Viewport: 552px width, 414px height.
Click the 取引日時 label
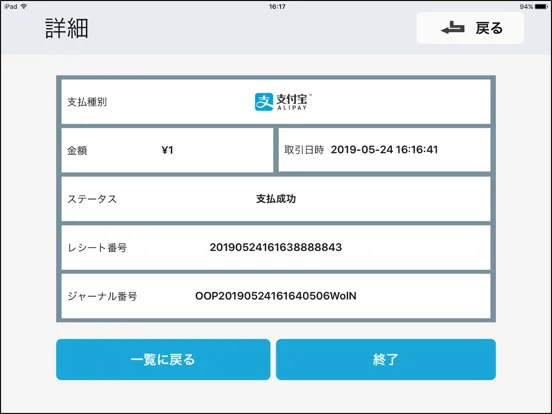[304, 150]
